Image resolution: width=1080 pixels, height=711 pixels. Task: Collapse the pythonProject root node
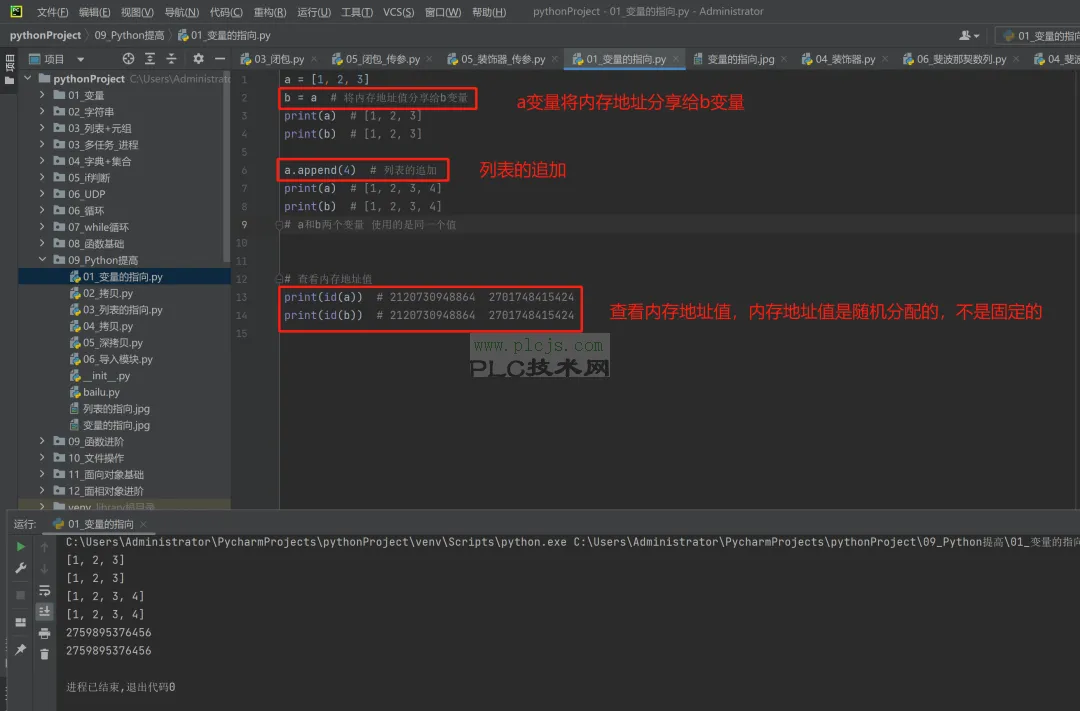click(28, 78)
